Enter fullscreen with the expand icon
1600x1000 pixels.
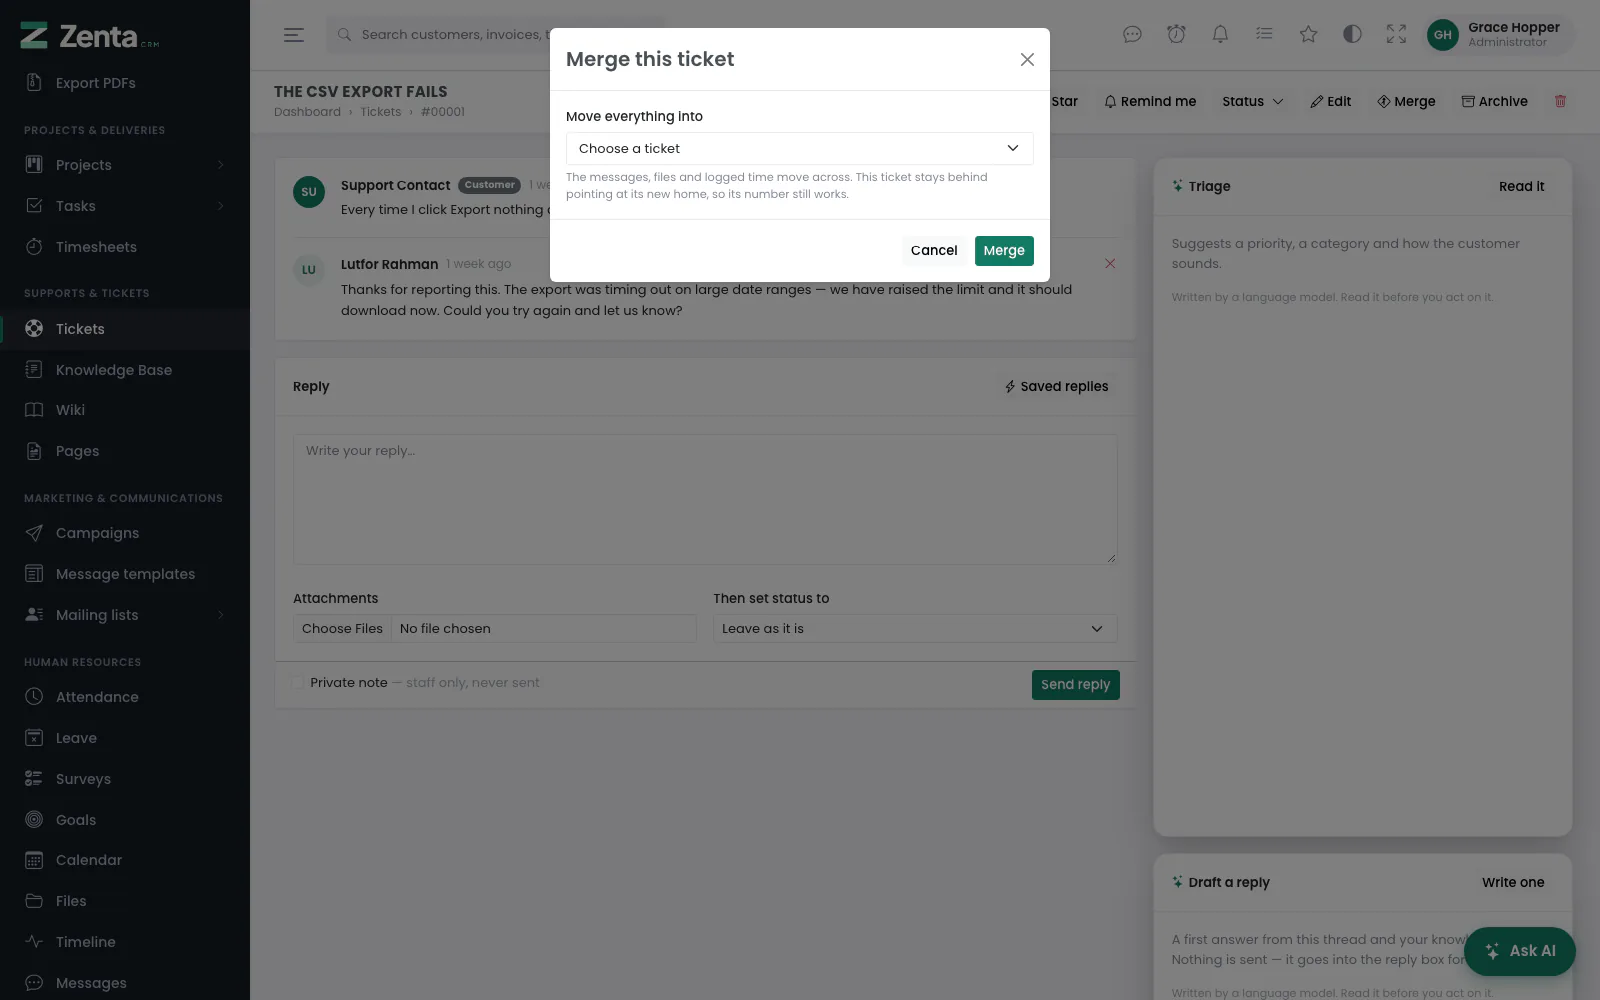pyautogui.click(x=1396, y=35)
